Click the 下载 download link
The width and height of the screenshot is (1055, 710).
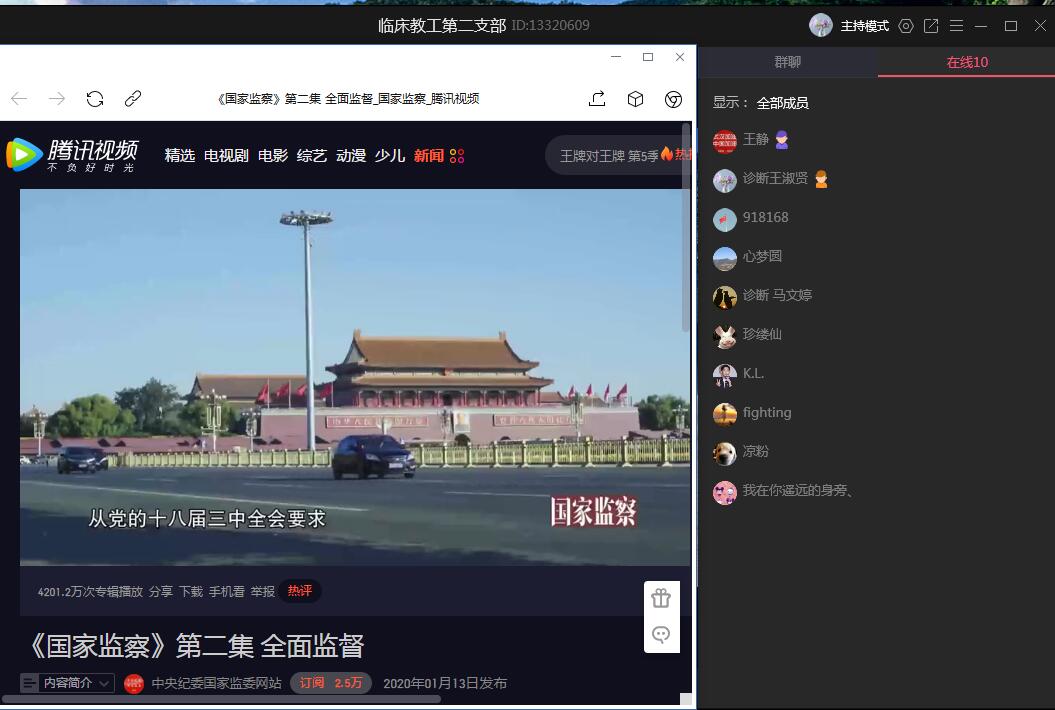tap(191, 591)
